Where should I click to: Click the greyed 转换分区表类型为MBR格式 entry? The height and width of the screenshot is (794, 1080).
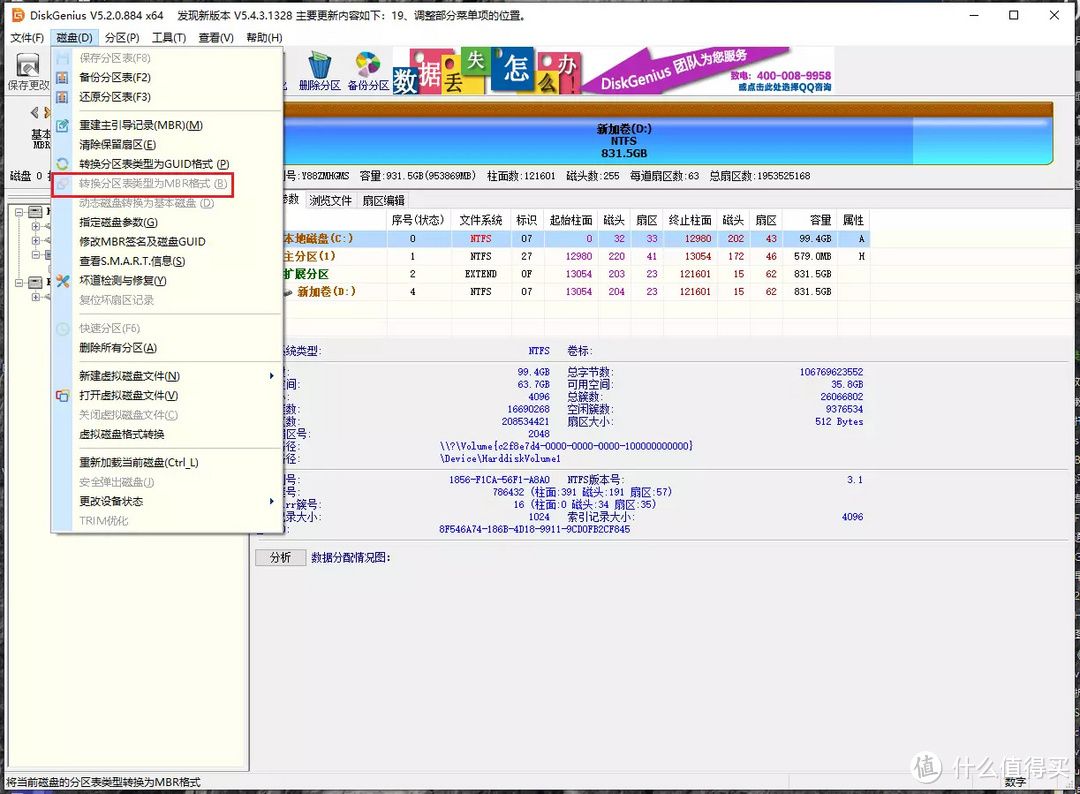click(x=153, y=184)
